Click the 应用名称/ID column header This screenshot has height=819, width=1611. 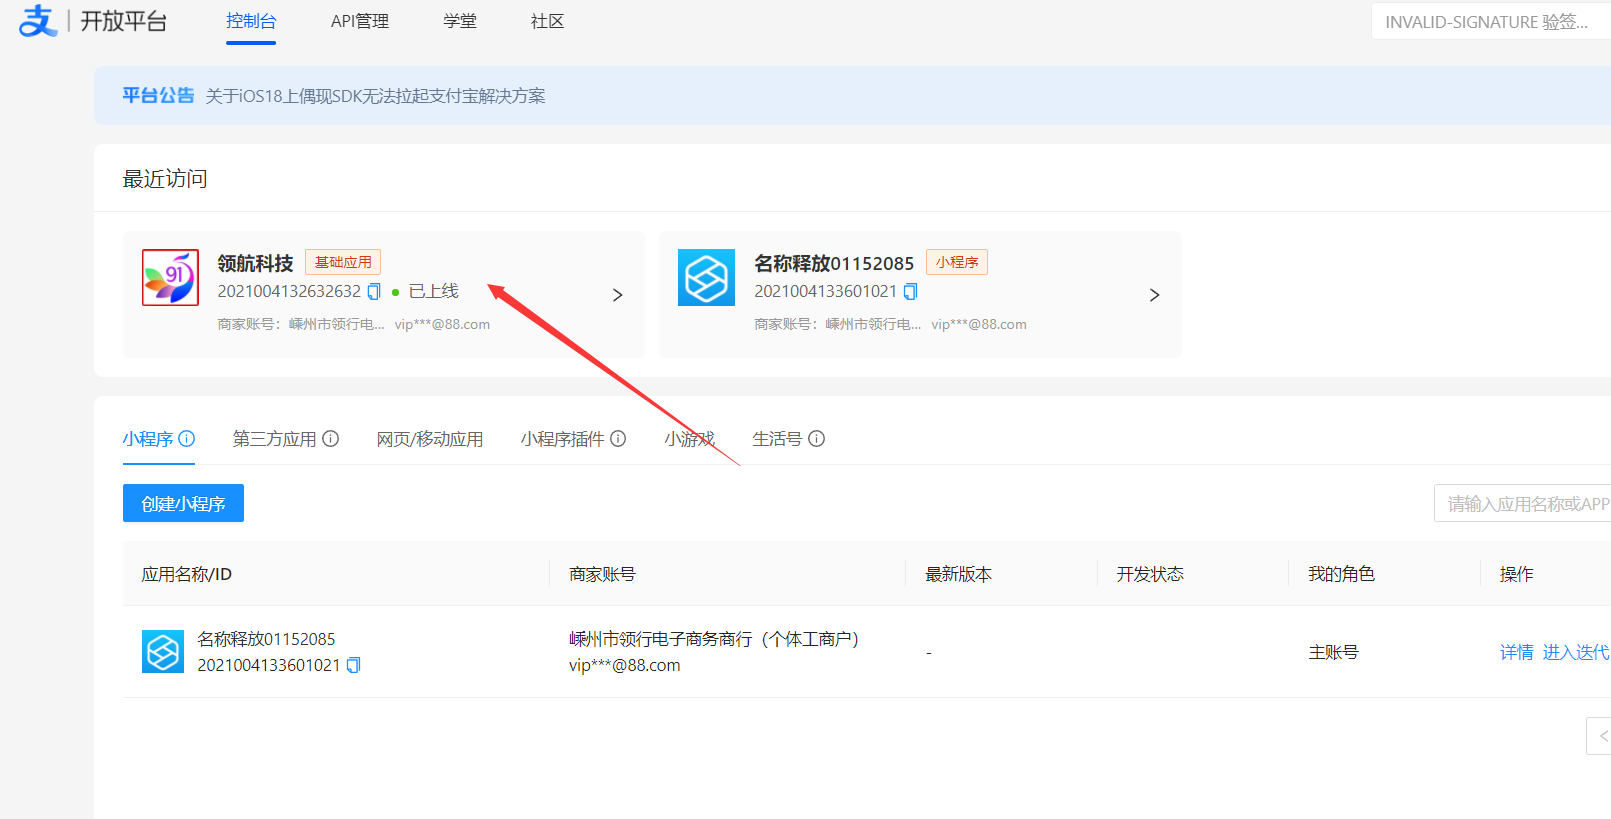[x=186, y=574]
